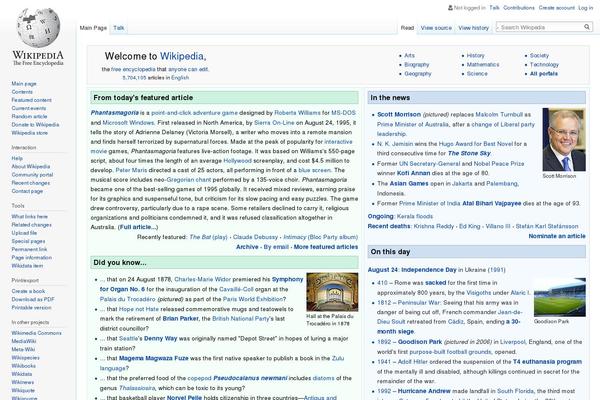Viewport: 600px width, 400px height.
Task: Open Special pages link
Action: pyautogui.click(x=28, y=241)
